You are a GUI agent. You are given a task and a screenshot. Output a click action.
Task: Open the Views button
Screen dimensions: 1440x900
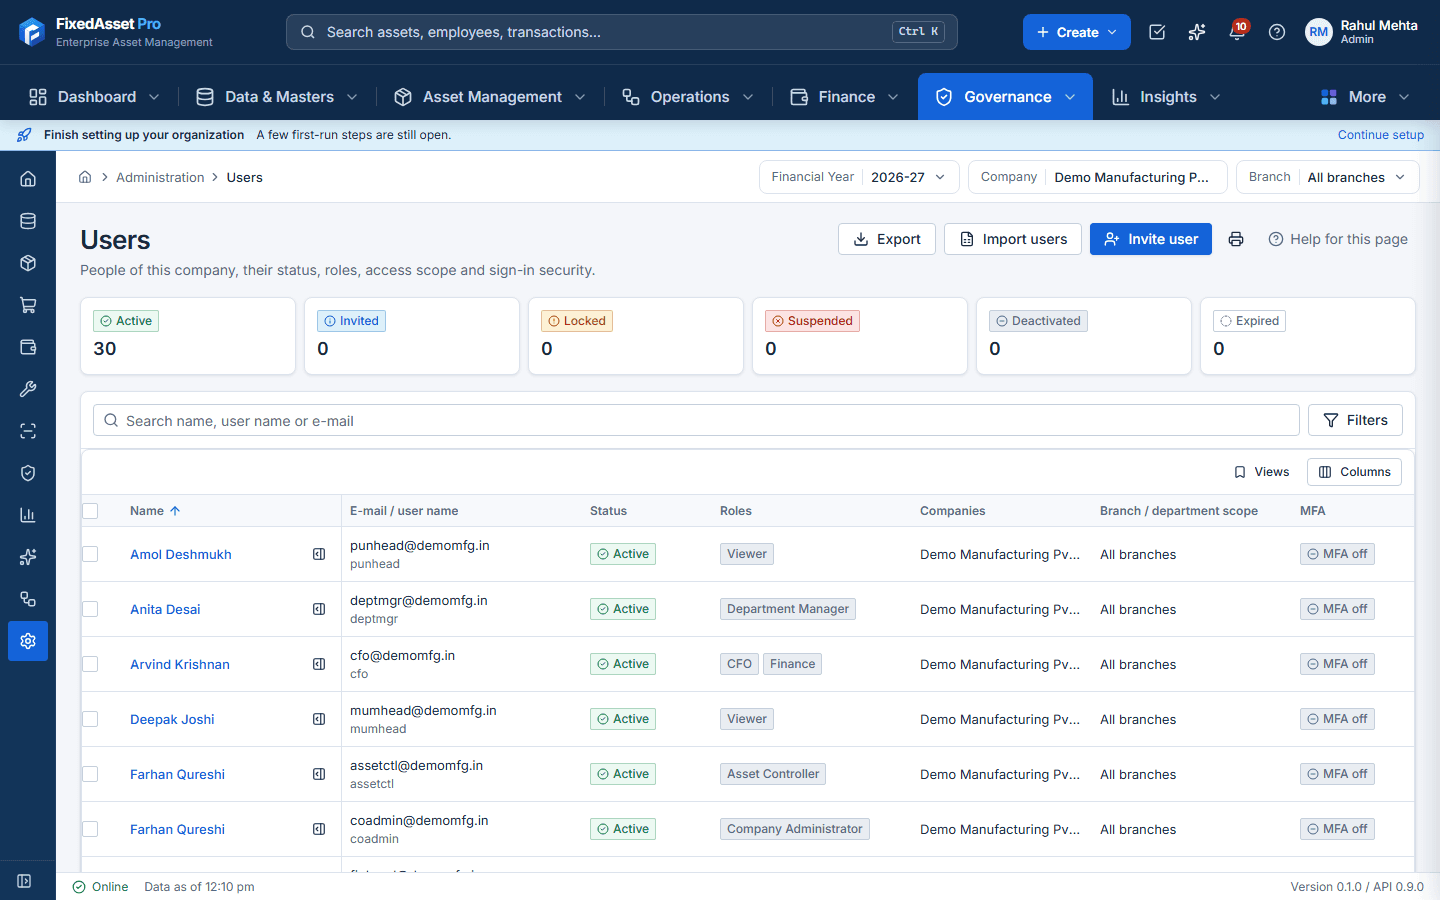click(x=1261, y=472)
